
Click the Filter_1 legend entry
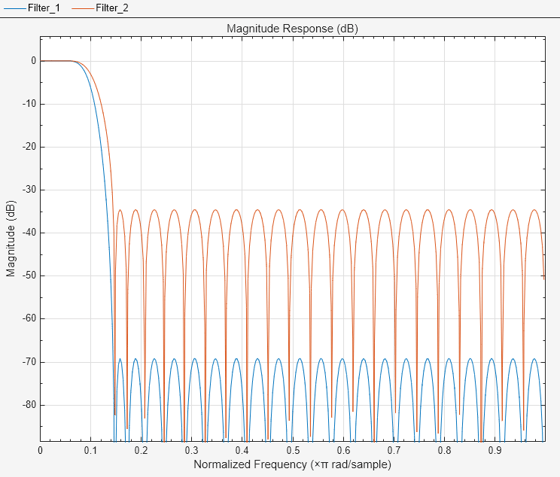(x=31, y=8)
